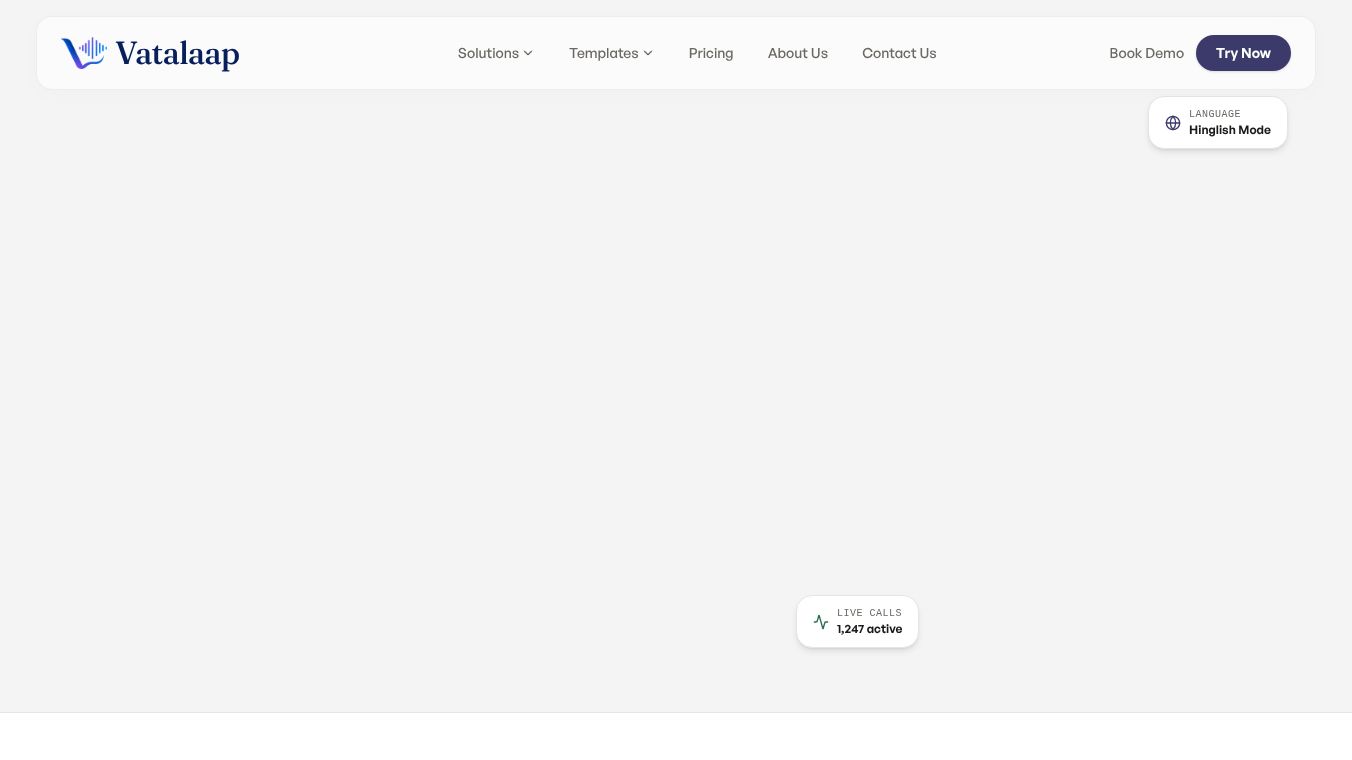The height and width of the screenshot is (760, 1352).
Task: Go to the Pricing page
Action: 711,53
